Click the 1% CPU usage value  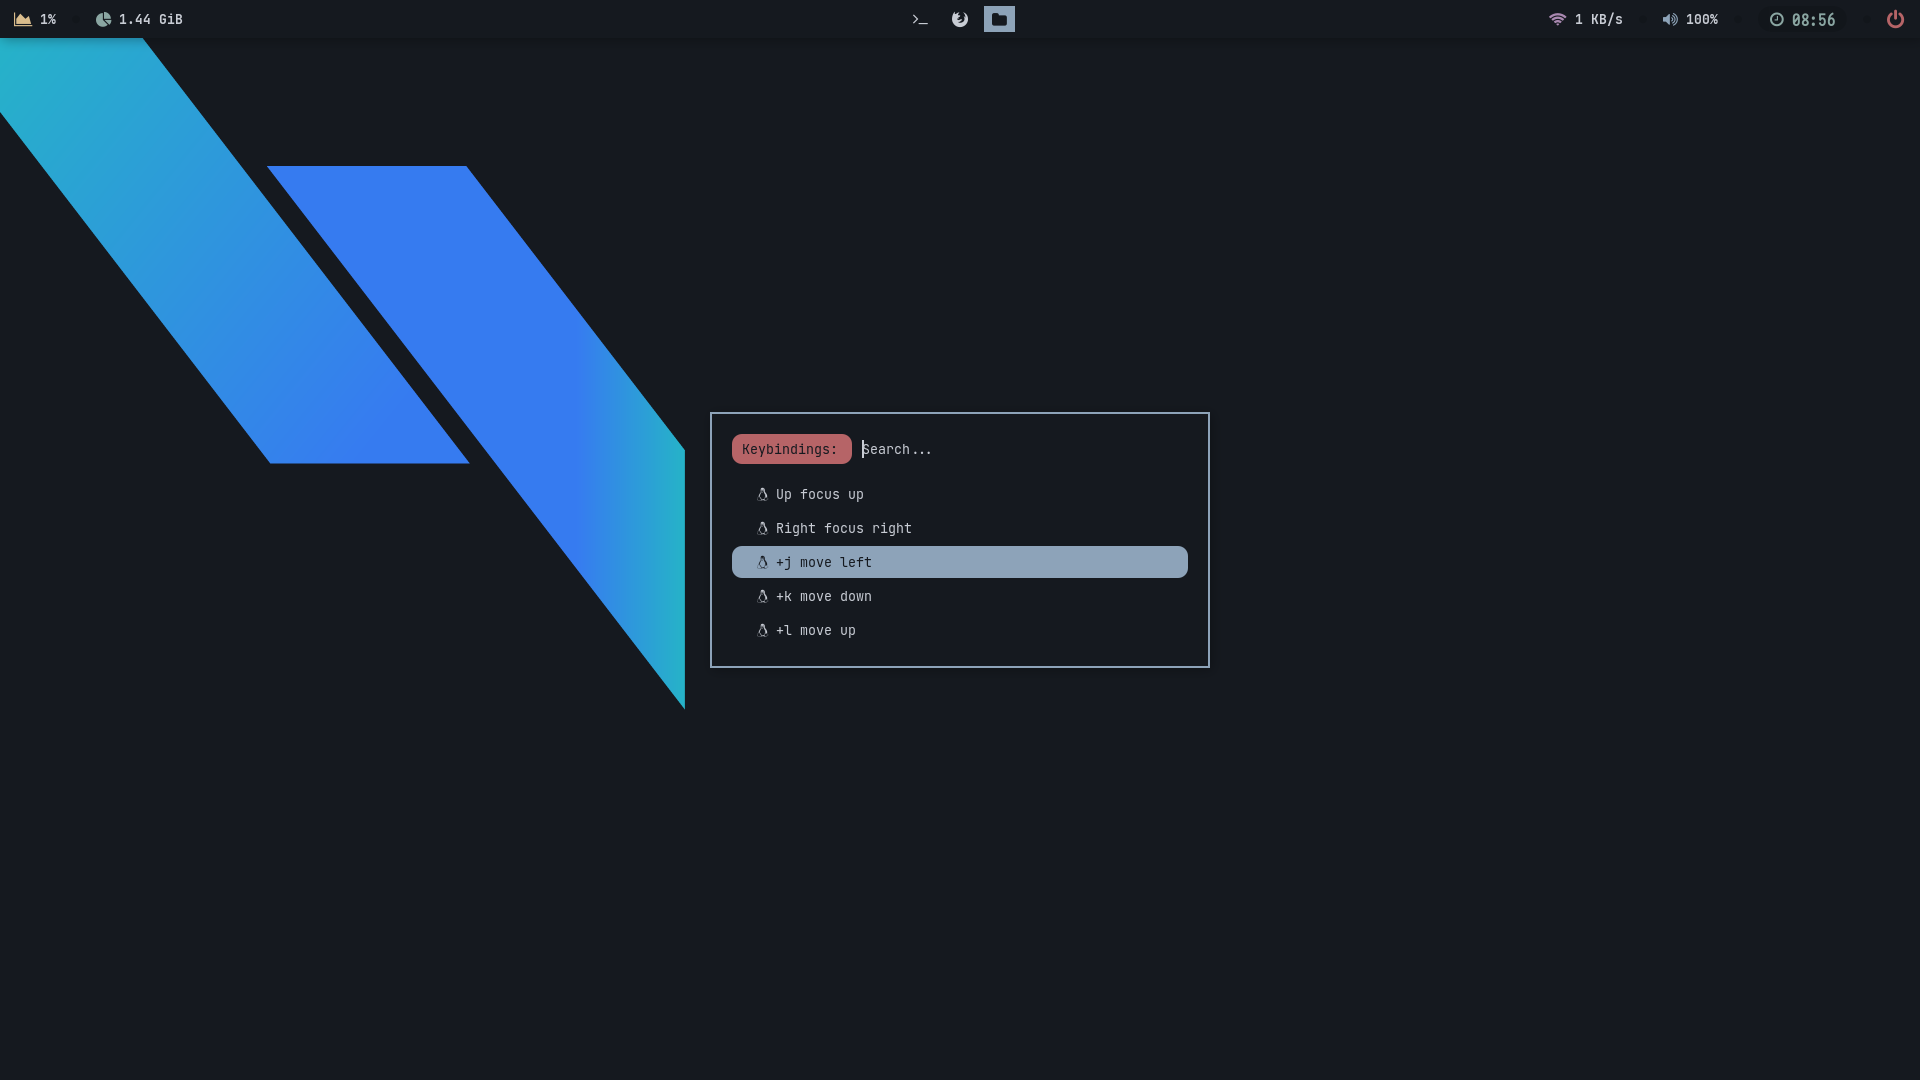pyautogui.click(x=48, y=19)
